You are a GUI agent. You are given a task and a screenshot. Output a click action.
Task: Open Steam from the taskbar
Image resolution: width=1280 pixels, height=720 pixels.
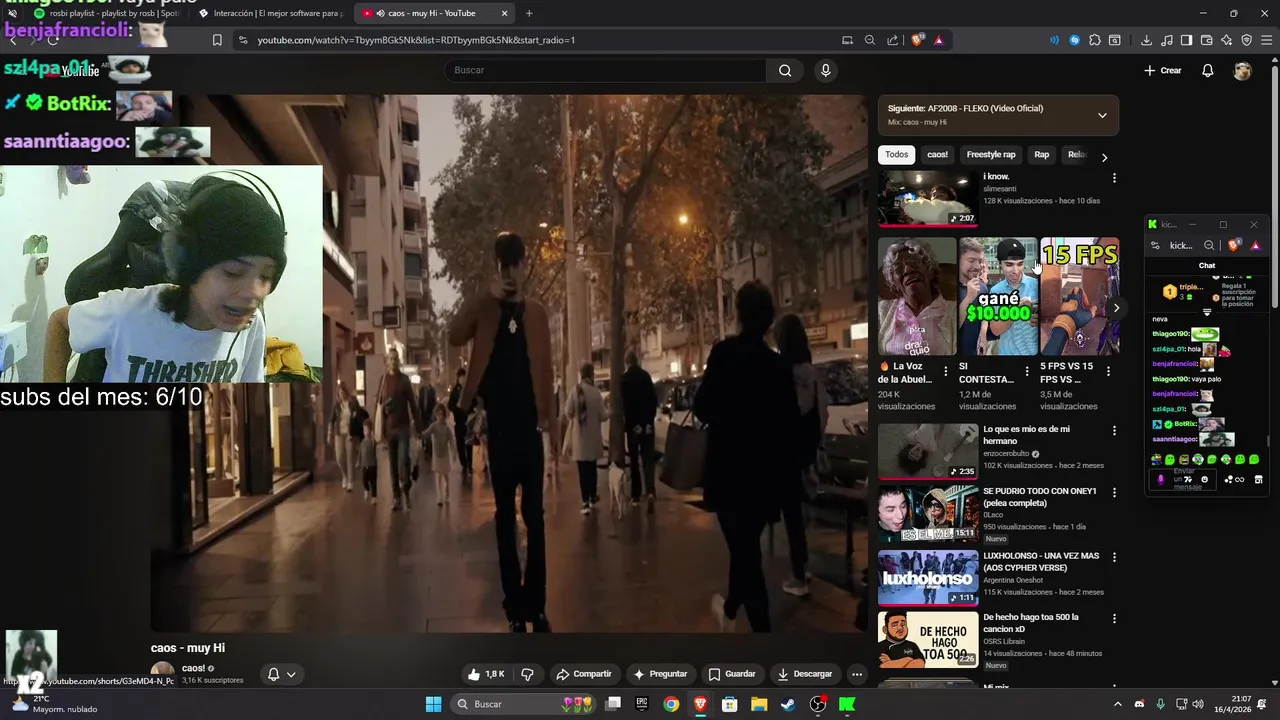[x=788, y=704]
